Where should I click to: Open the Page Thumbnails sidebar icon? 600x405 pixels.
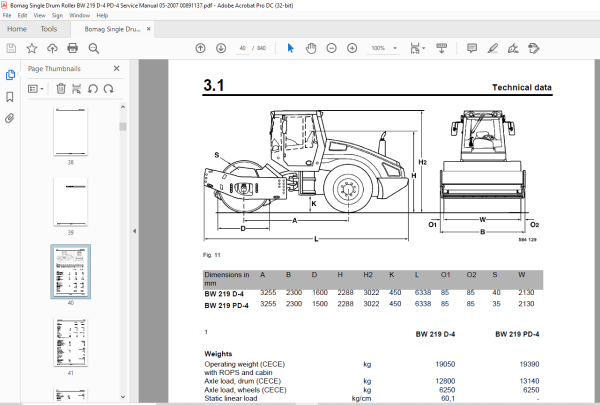[x=10, y=75]
